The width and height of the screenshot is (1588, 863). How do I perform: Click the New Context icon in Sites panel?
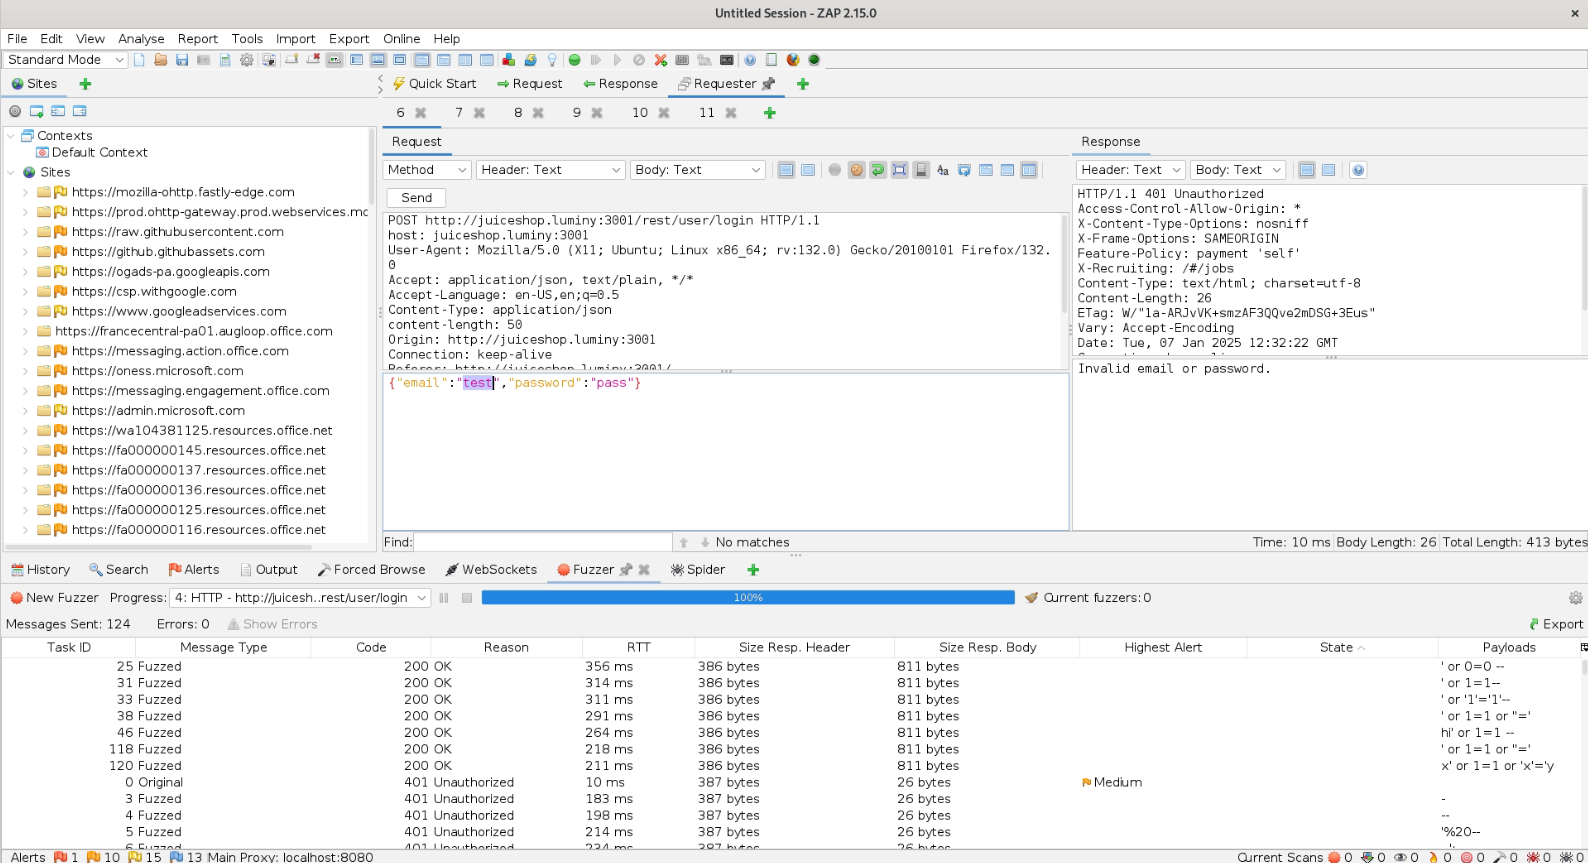click(x=36, y=111)
